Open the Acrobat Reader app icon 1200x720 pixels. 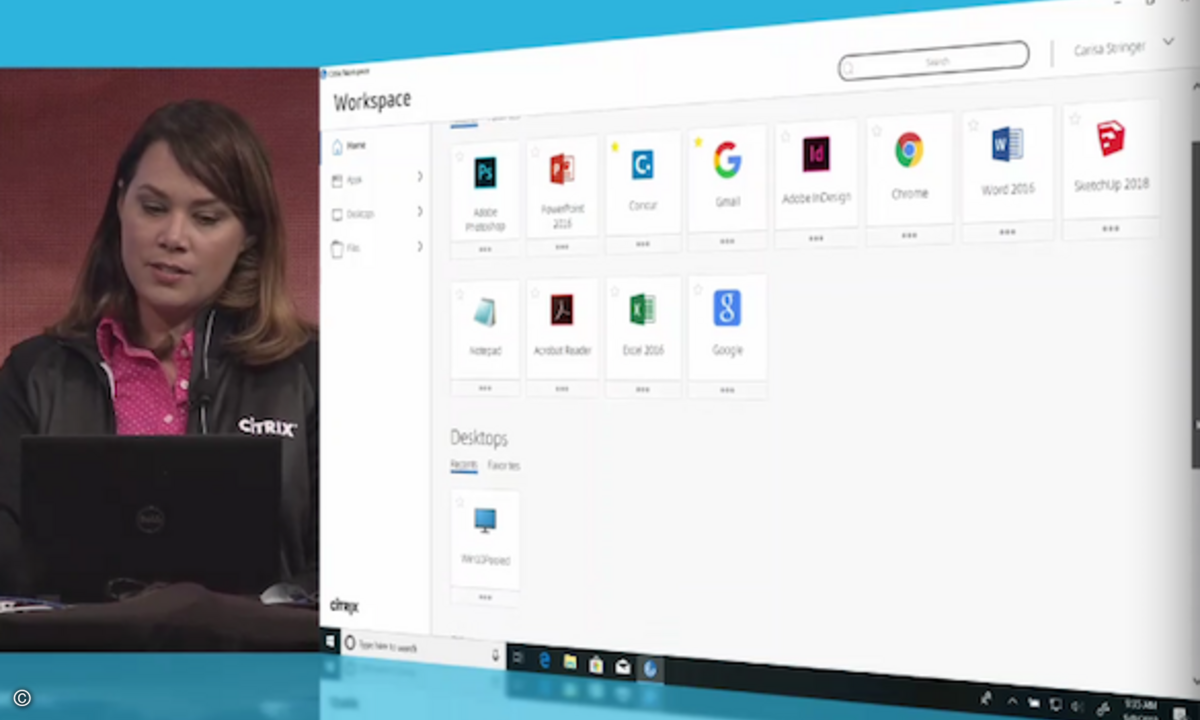pyautogui.click(x=562, y=310)
